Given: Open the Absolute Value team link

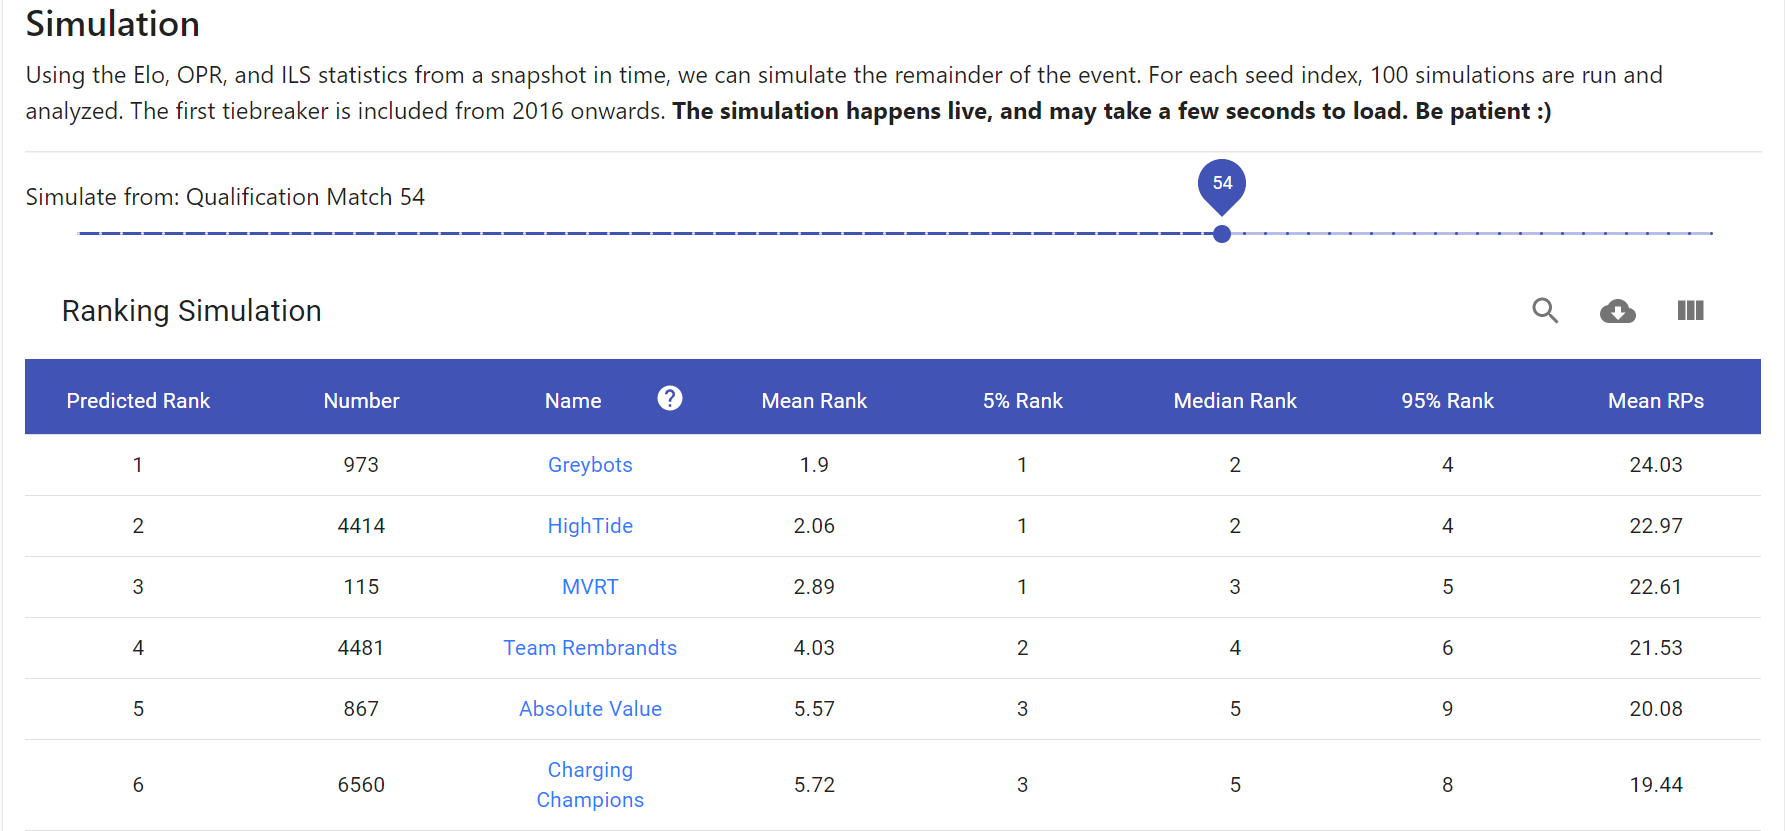Looking at the screenshot, I should pyautogui.click(x=590, y=709).
